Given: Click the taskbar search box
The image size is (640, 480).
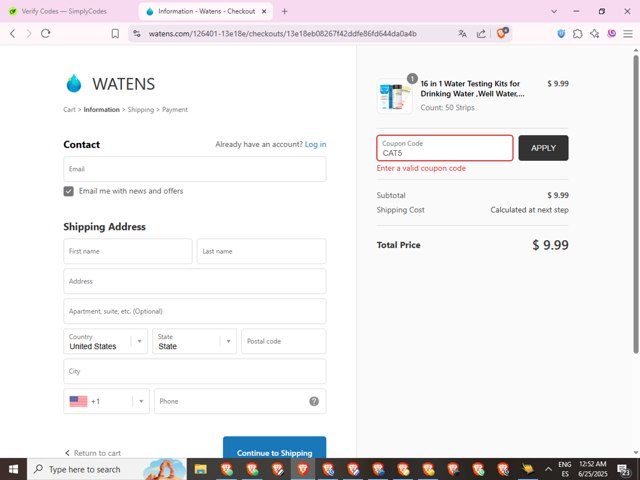Looking at the screenshot, I should (x=107, y=469).
